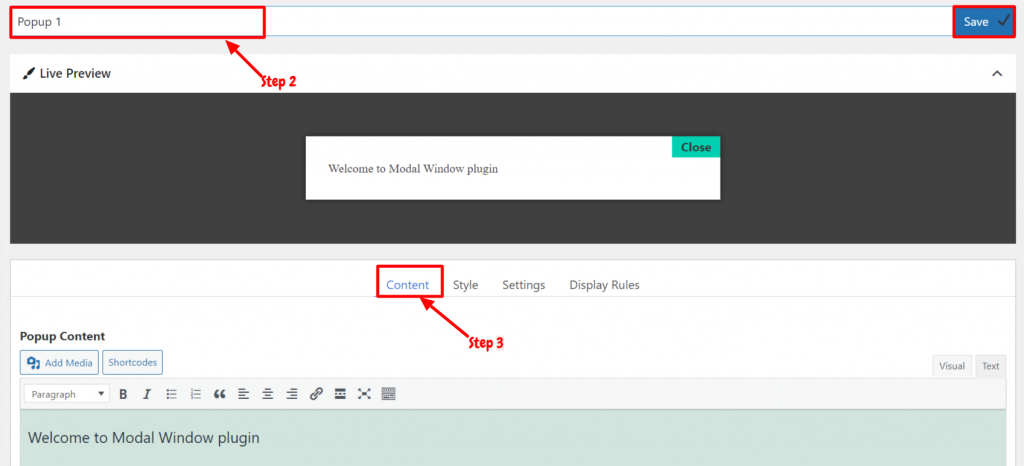Click the 'Popup Content' label
The width and height of the screenshot is (1024, 466).
63,336
